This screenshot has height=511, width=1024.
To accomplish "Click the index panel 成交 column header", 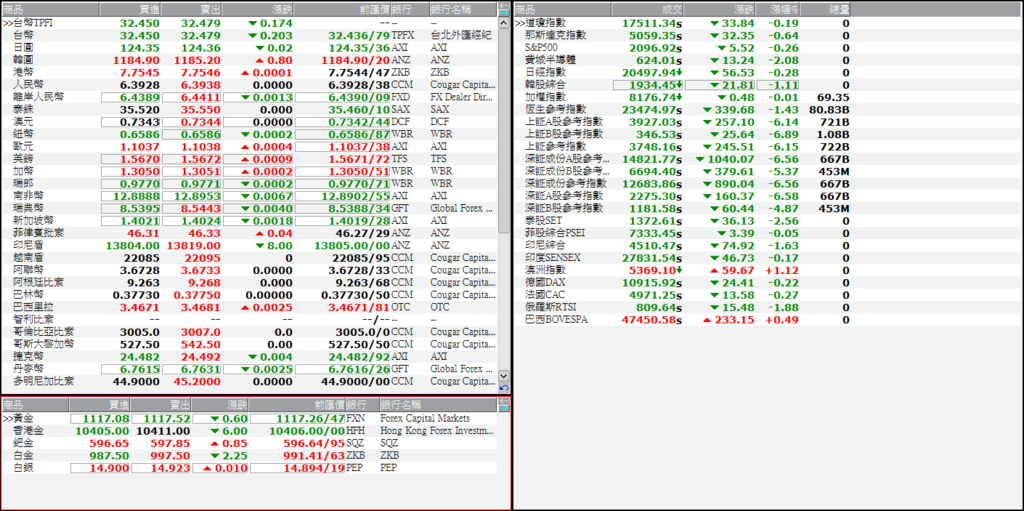I will (648, 9).
